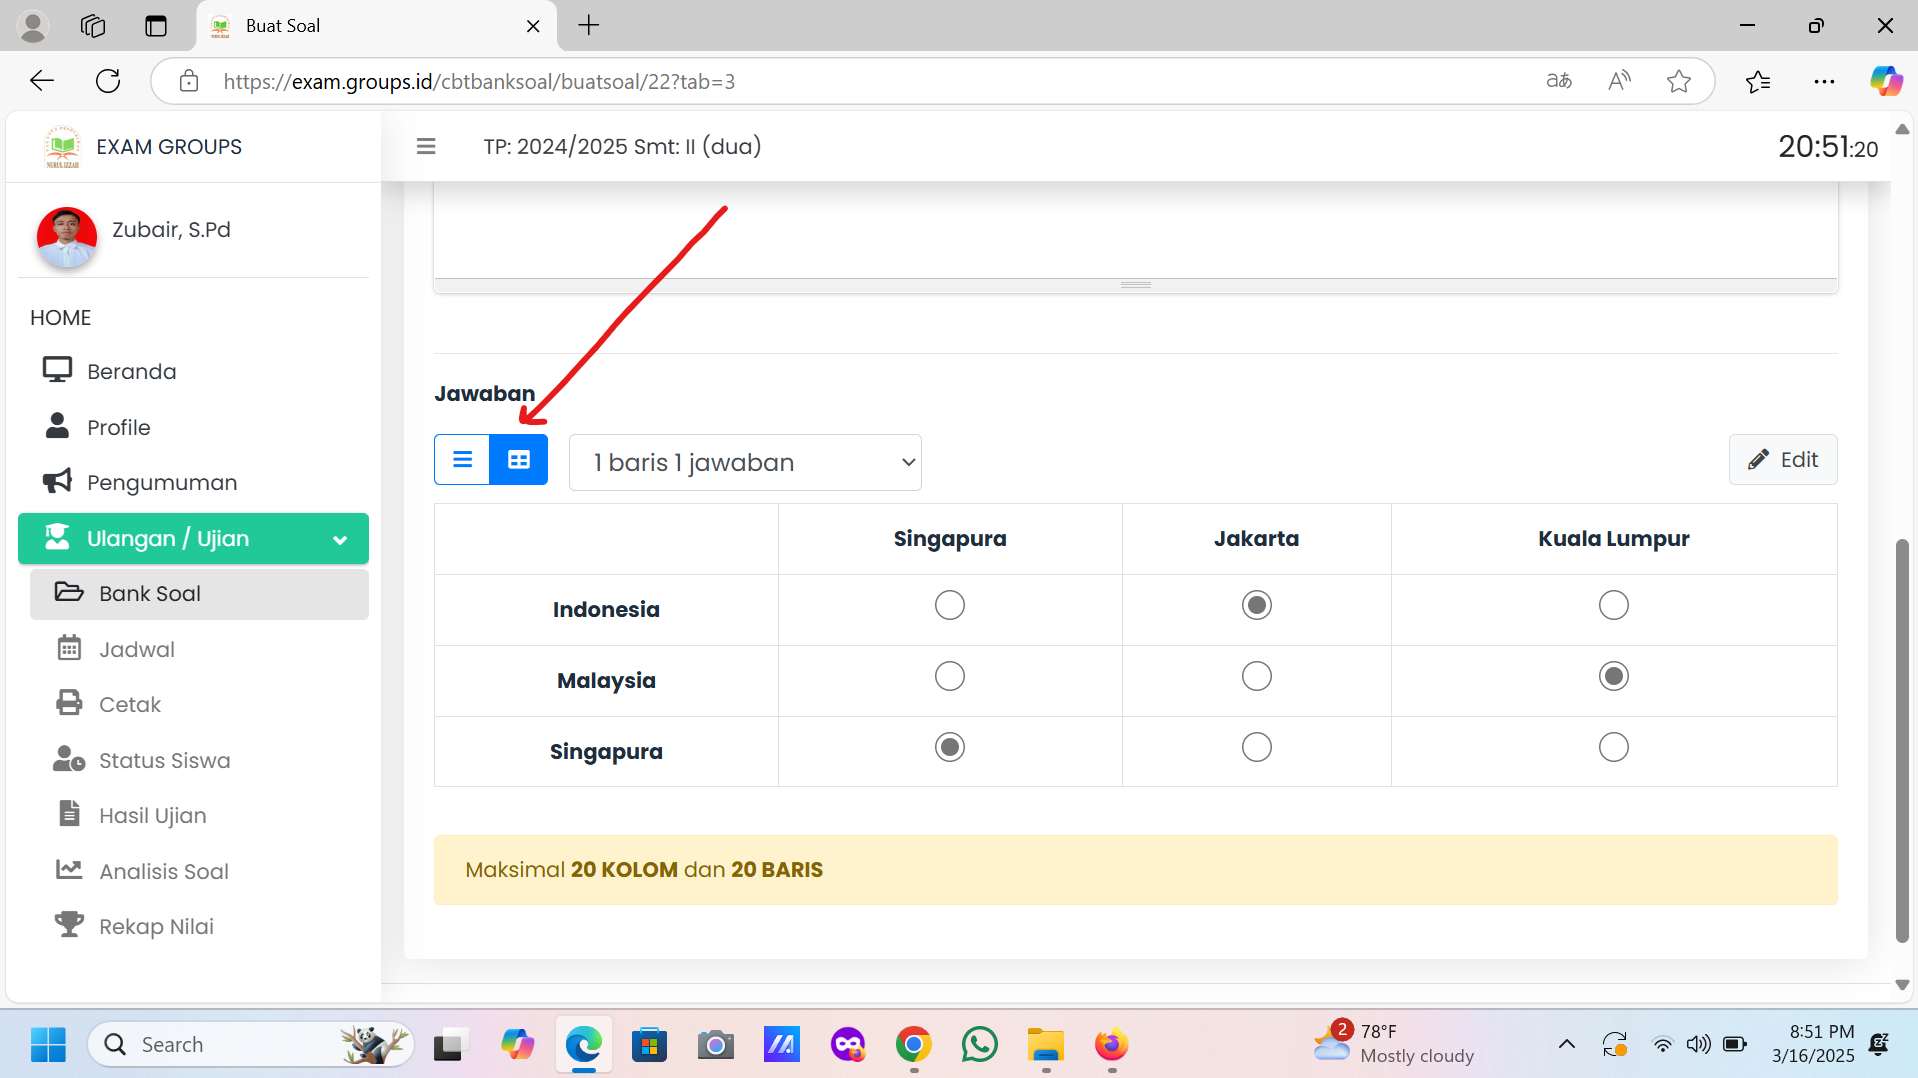This screenshot has height=1078, width=1918.
Task: Select Kuala Lumpur radio for Singapura row
Action: [1613, 748]
